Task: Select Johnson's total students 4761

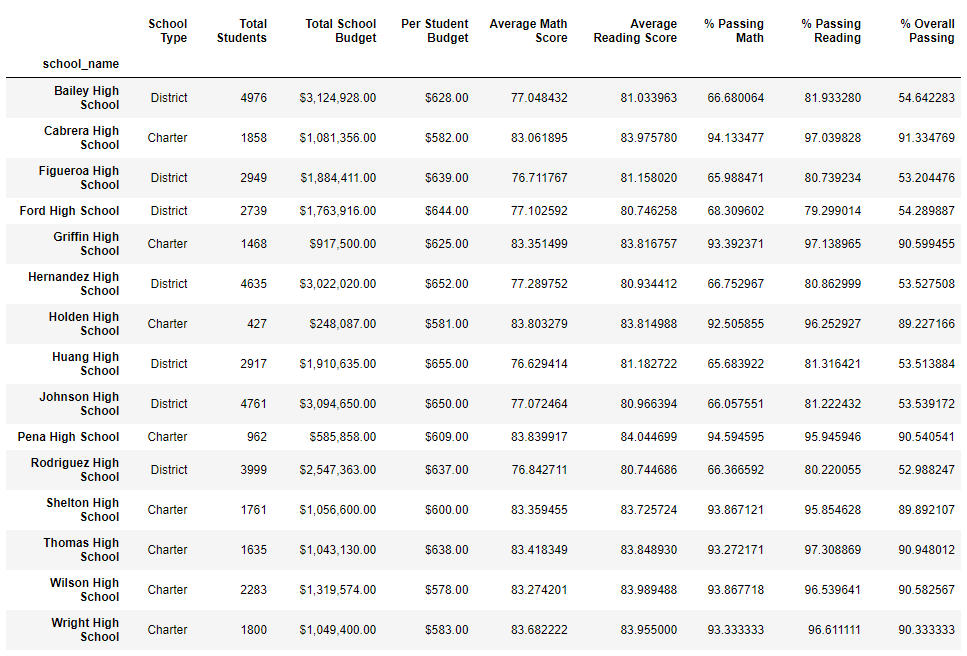Action: 253,404
